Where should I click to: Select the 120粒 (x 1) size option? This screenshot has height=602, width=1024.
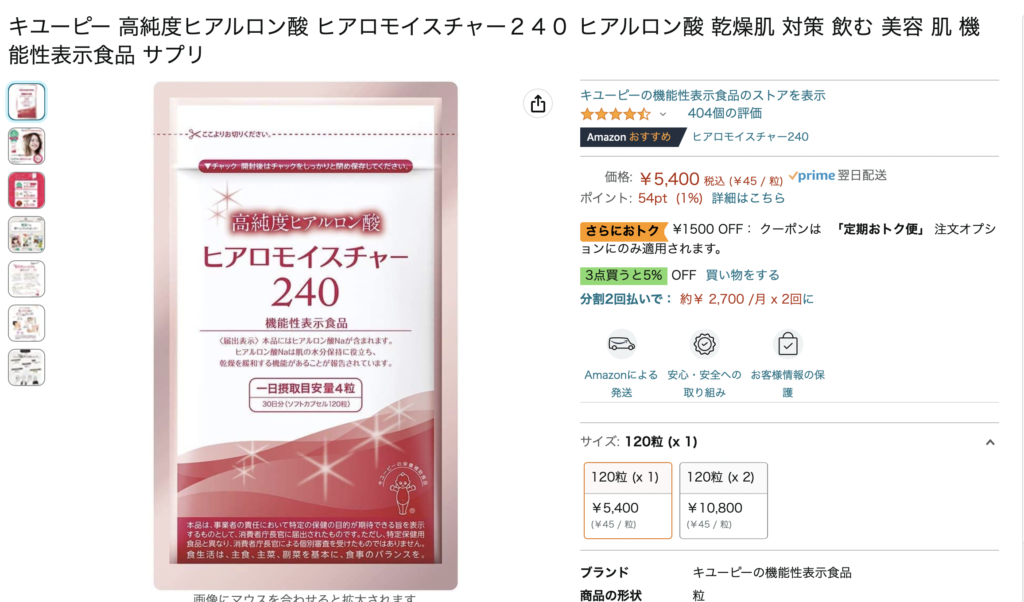tap(628, 500)
